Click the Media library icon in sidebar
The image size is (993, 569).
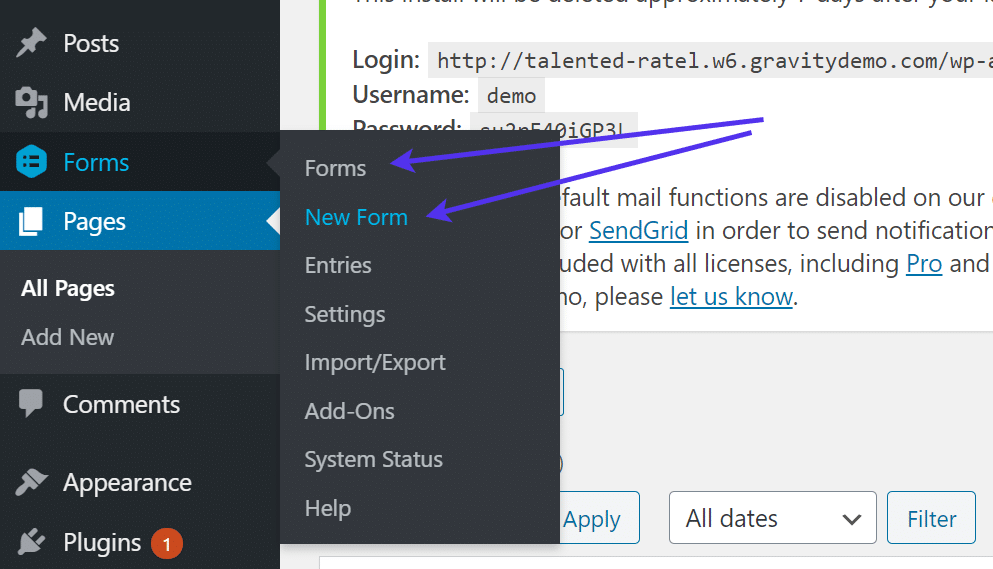32,102
